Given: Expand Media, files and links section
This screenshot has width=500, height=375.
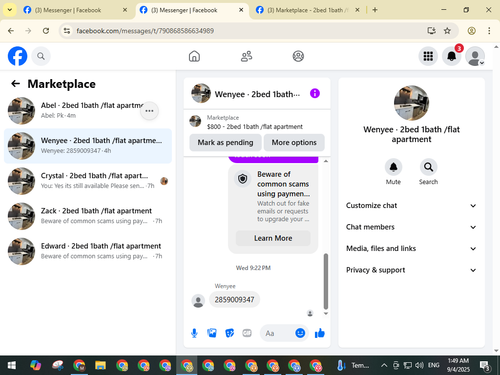Looking at the screenshot, I should pyautogui.click(x=411, y=249).
